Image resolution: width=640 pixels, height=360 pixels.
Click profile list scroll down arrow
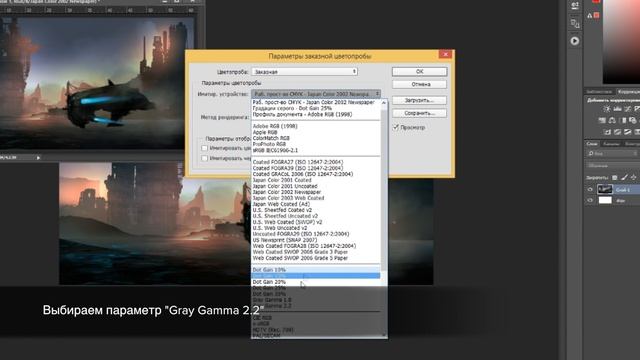(384, 335)
